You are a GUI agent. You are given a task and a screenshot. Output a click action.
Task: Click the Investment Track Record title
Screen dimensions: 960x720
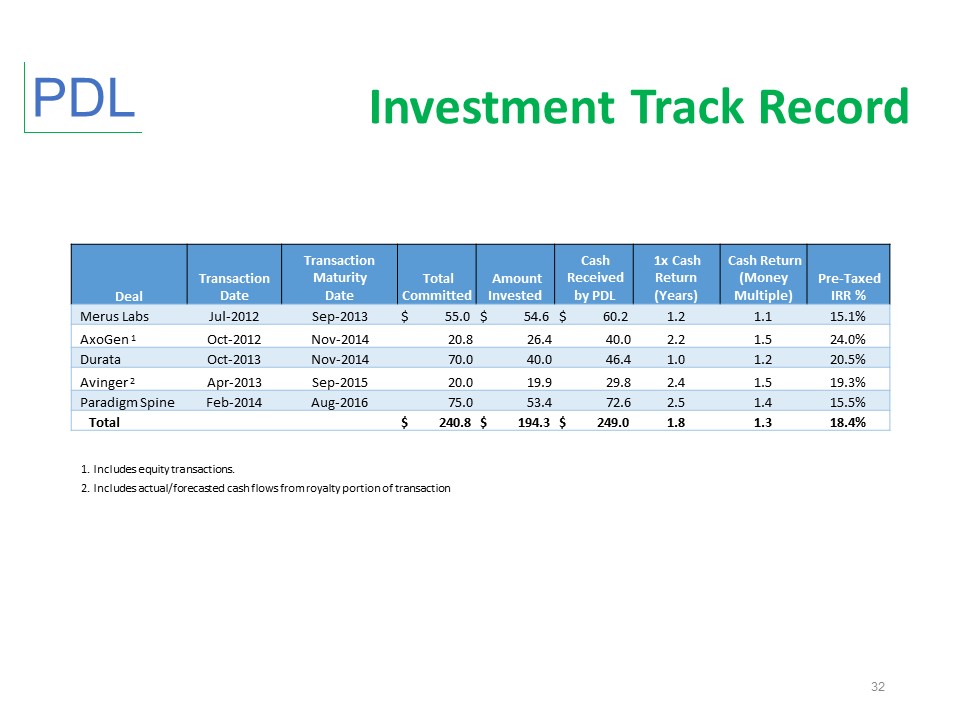click(638, 107)
